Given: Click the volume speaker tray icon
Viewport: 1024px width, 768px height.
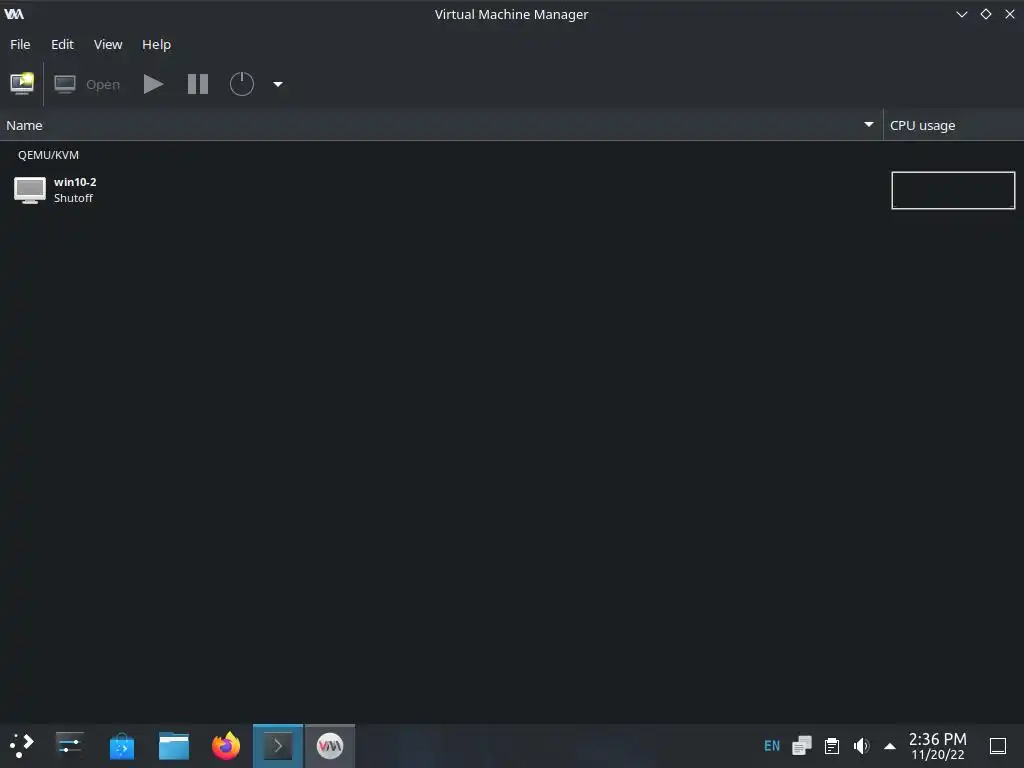Looking at the screenshot, I should click(x=862, y=746).
